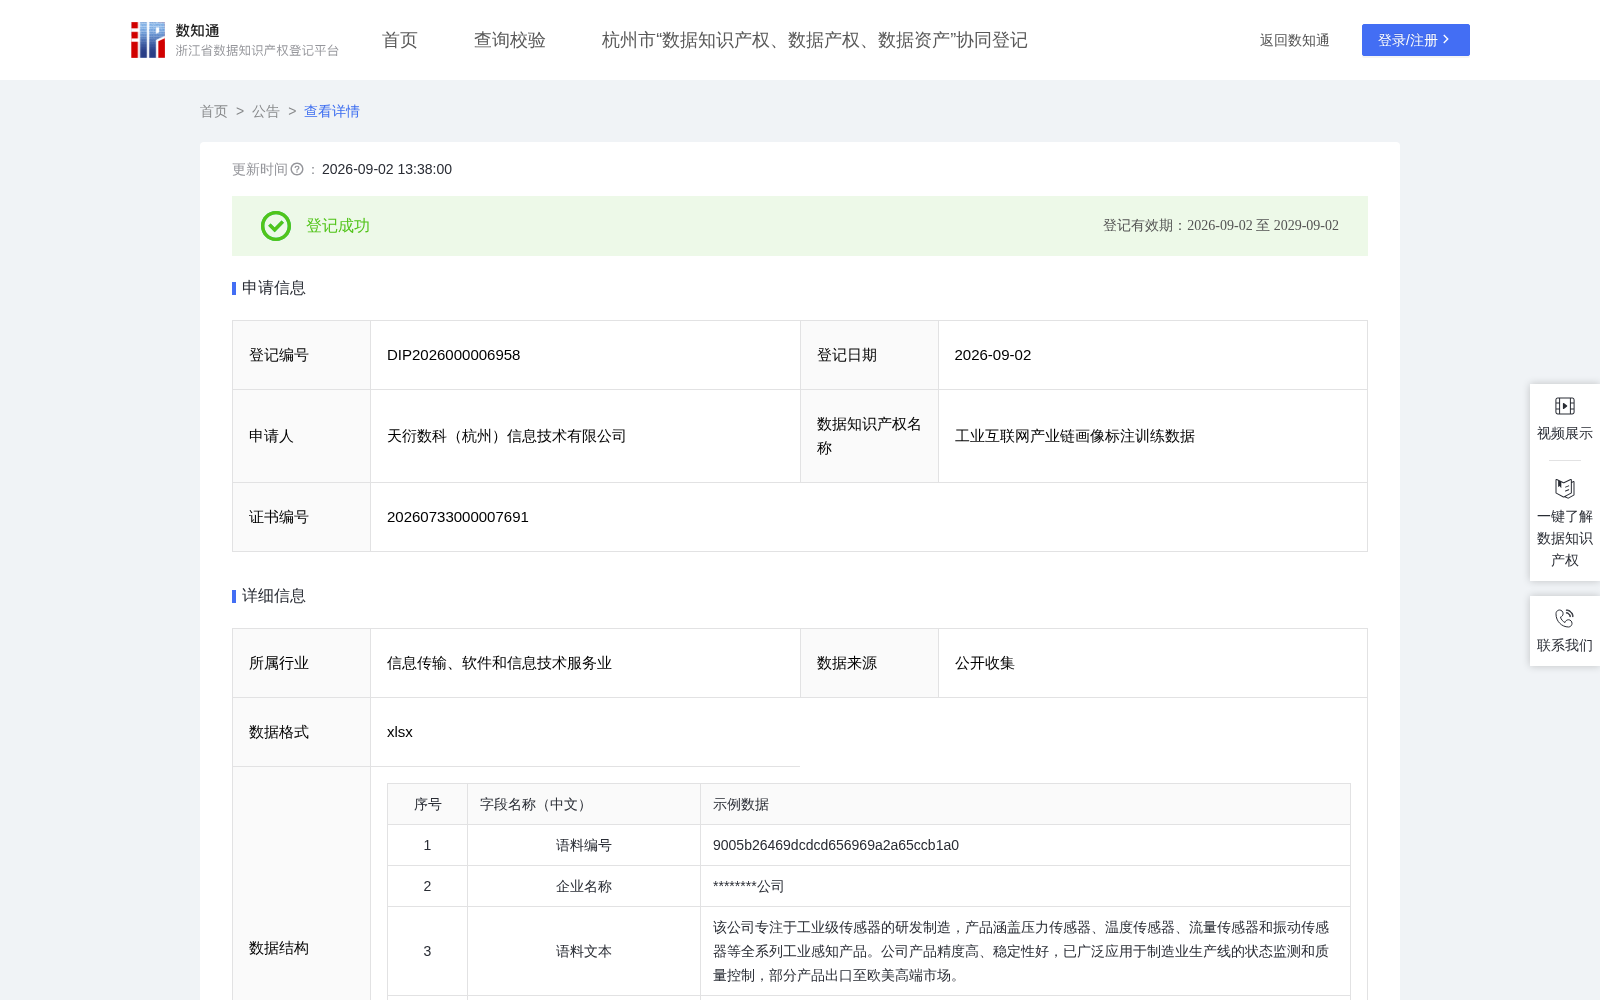Click the 序号 column header
This screenshot has height=1000, width=1600.
click(428, 804)
